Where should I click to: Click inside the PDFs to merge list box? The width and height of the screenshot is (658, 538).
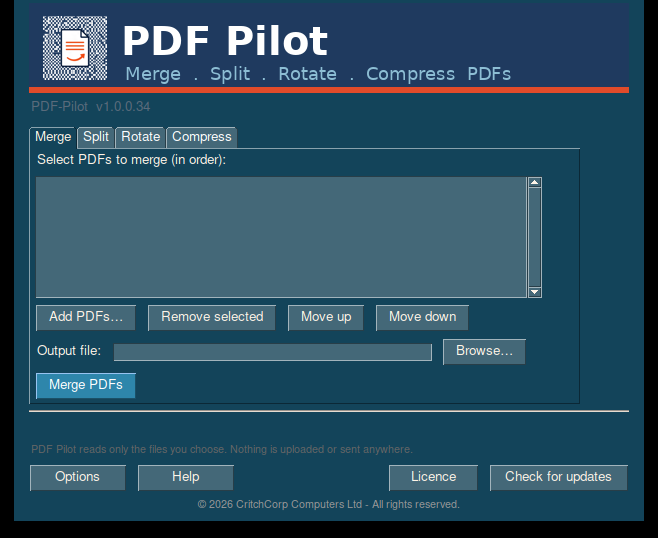click(281, 237)
